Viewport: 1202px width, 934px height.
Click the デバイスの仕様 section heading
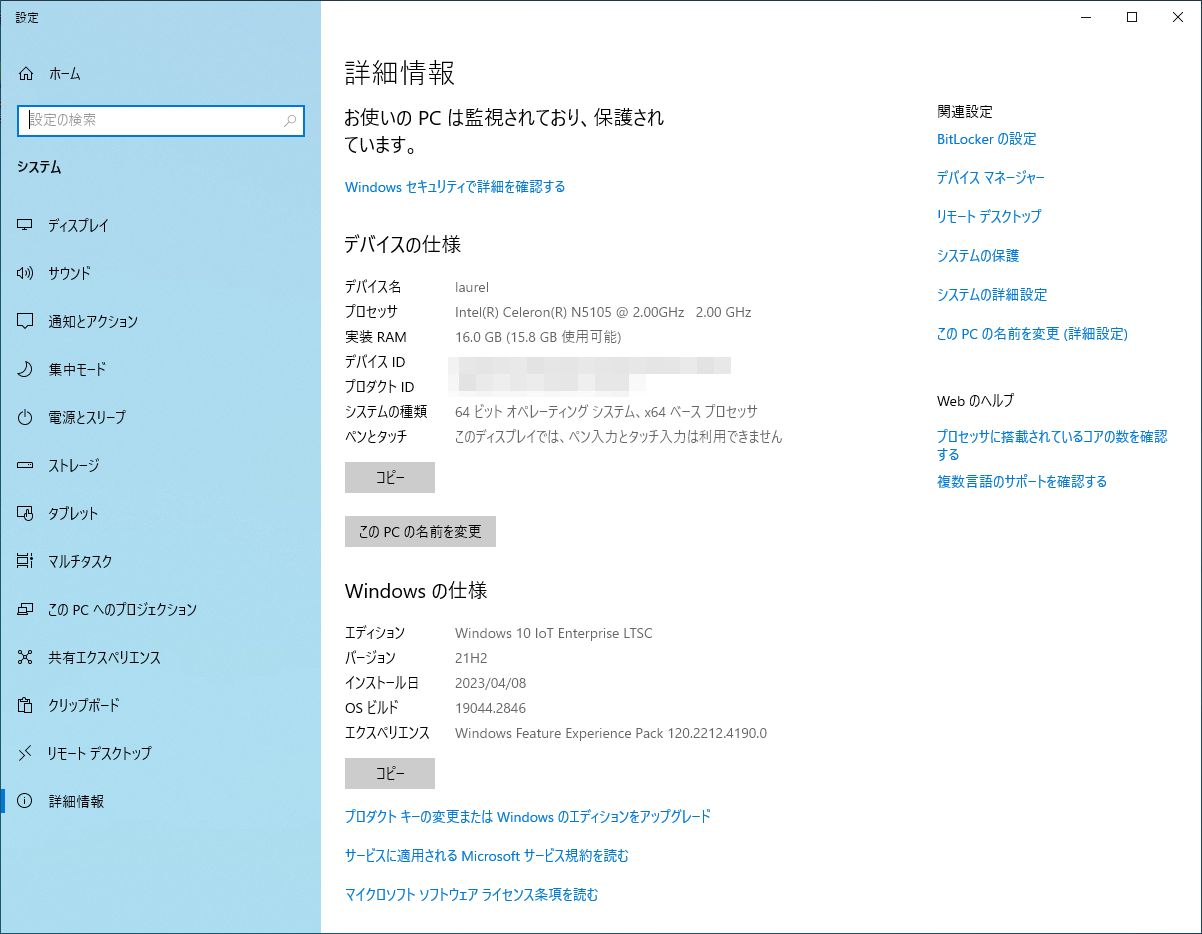(403, 245)
